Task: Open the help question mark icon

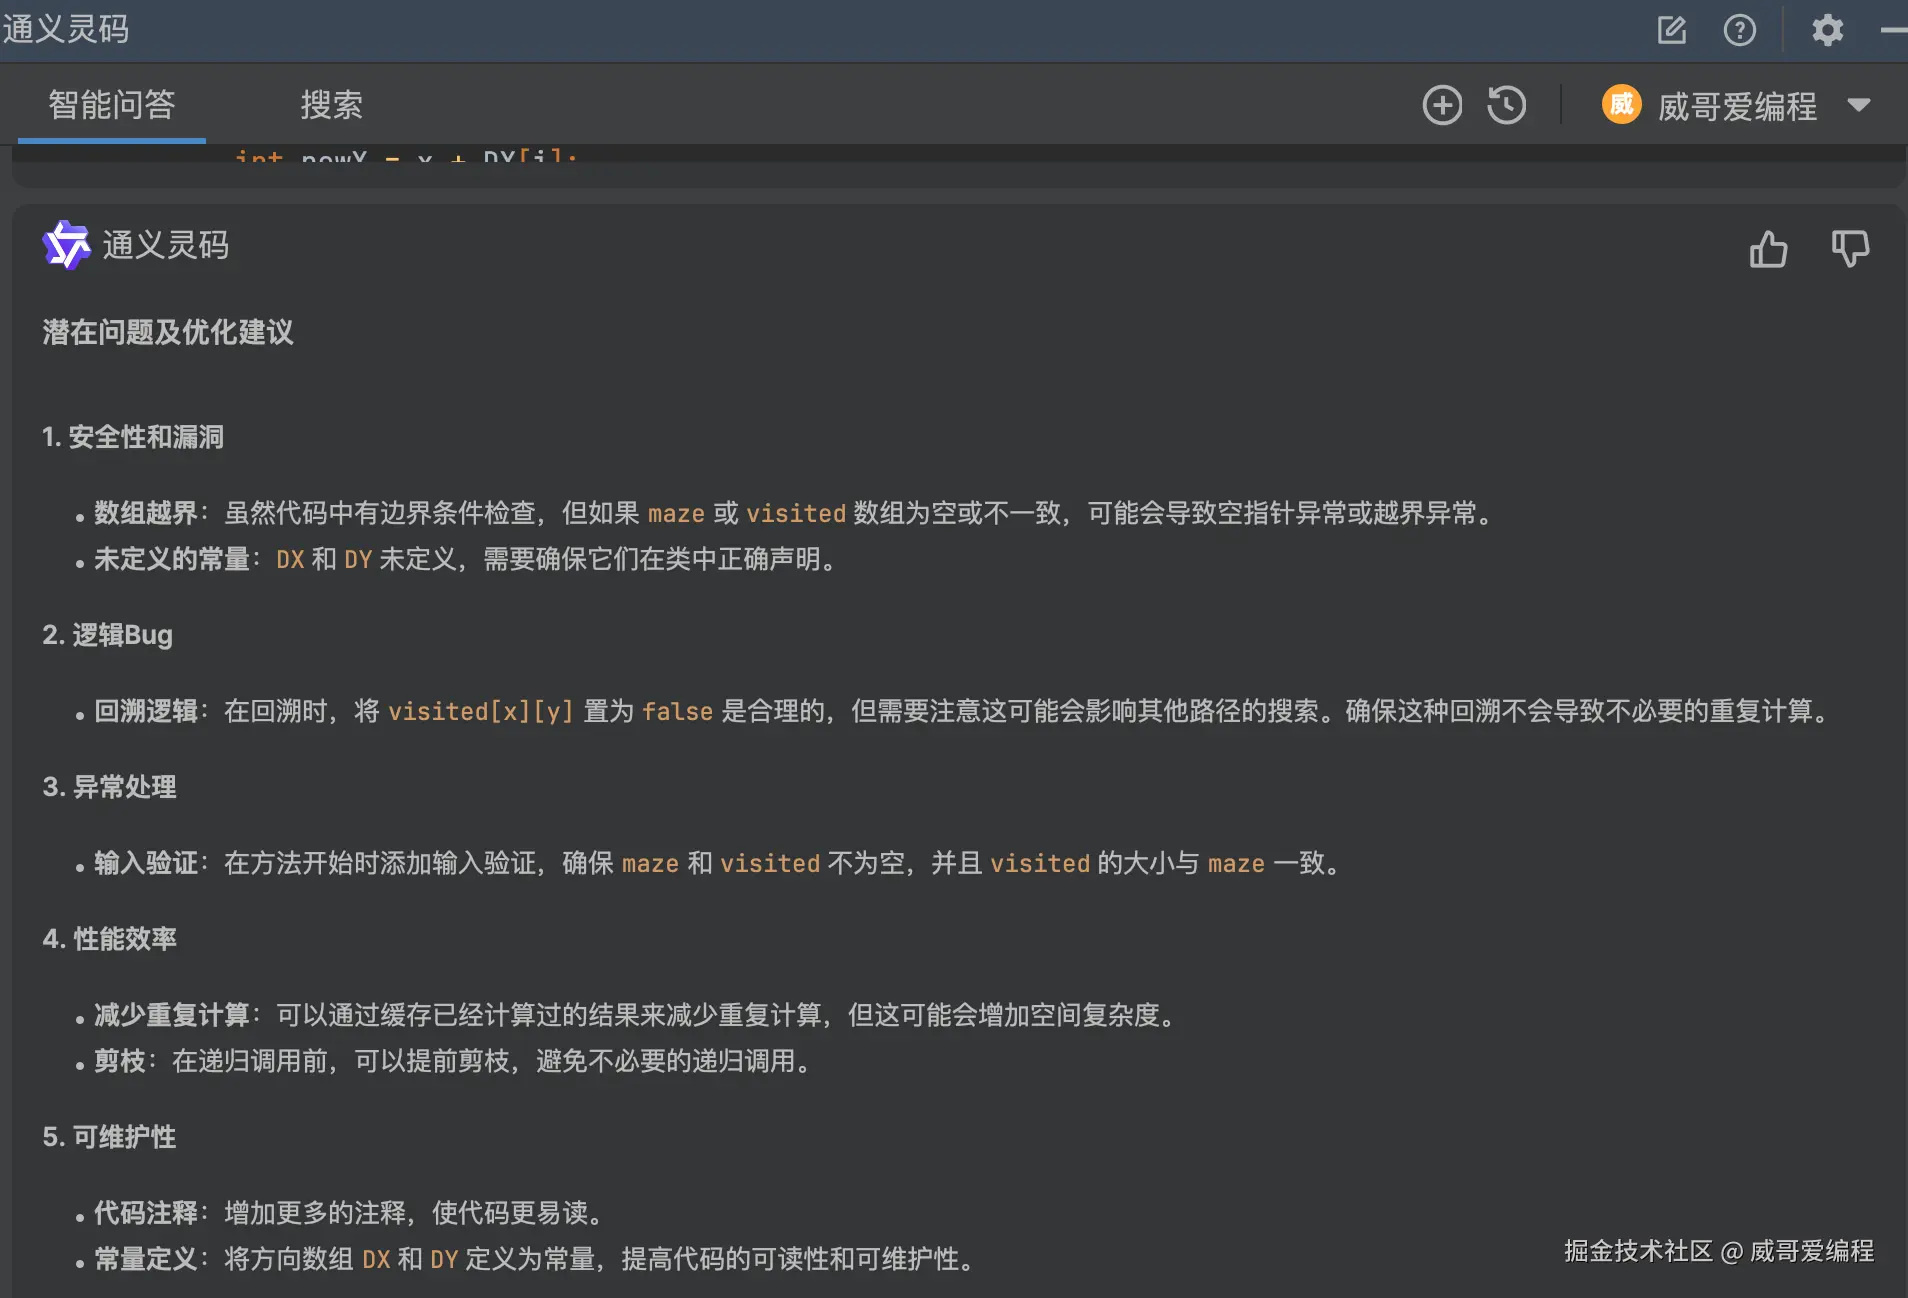Action: click(1740, 30)
